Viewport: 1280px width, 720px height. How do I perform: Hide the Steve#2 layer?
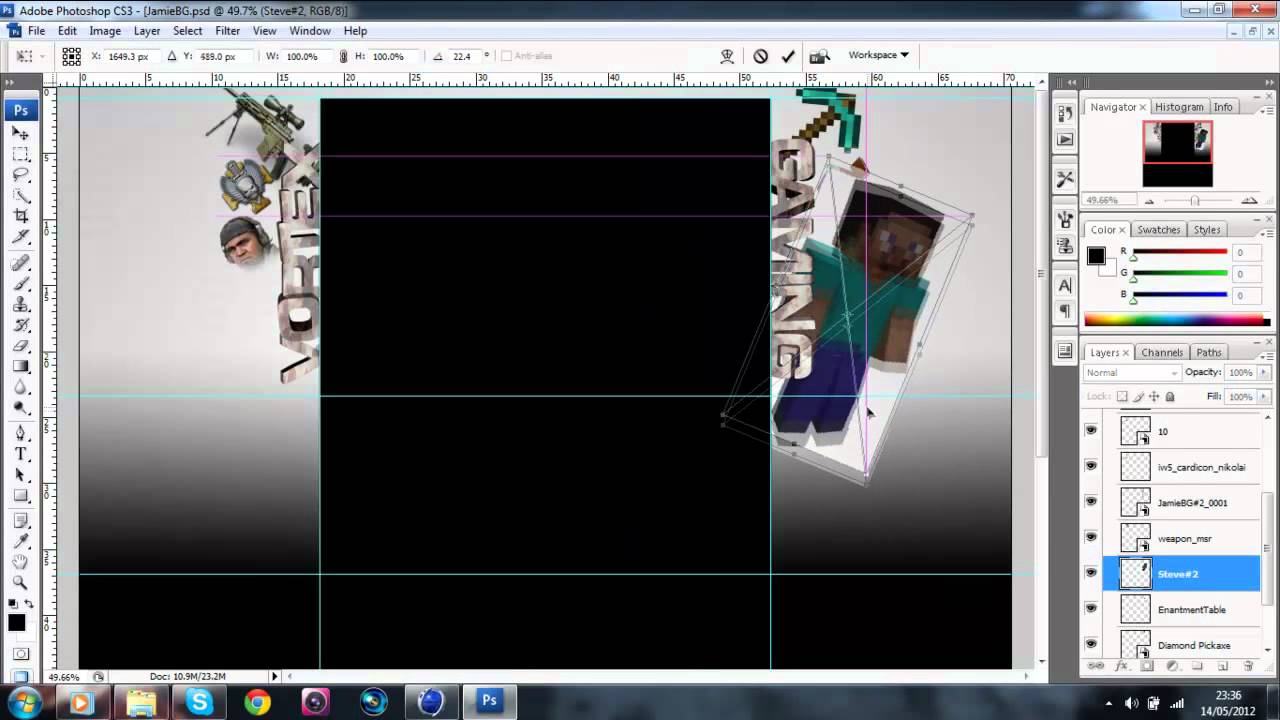point(1091,573)
